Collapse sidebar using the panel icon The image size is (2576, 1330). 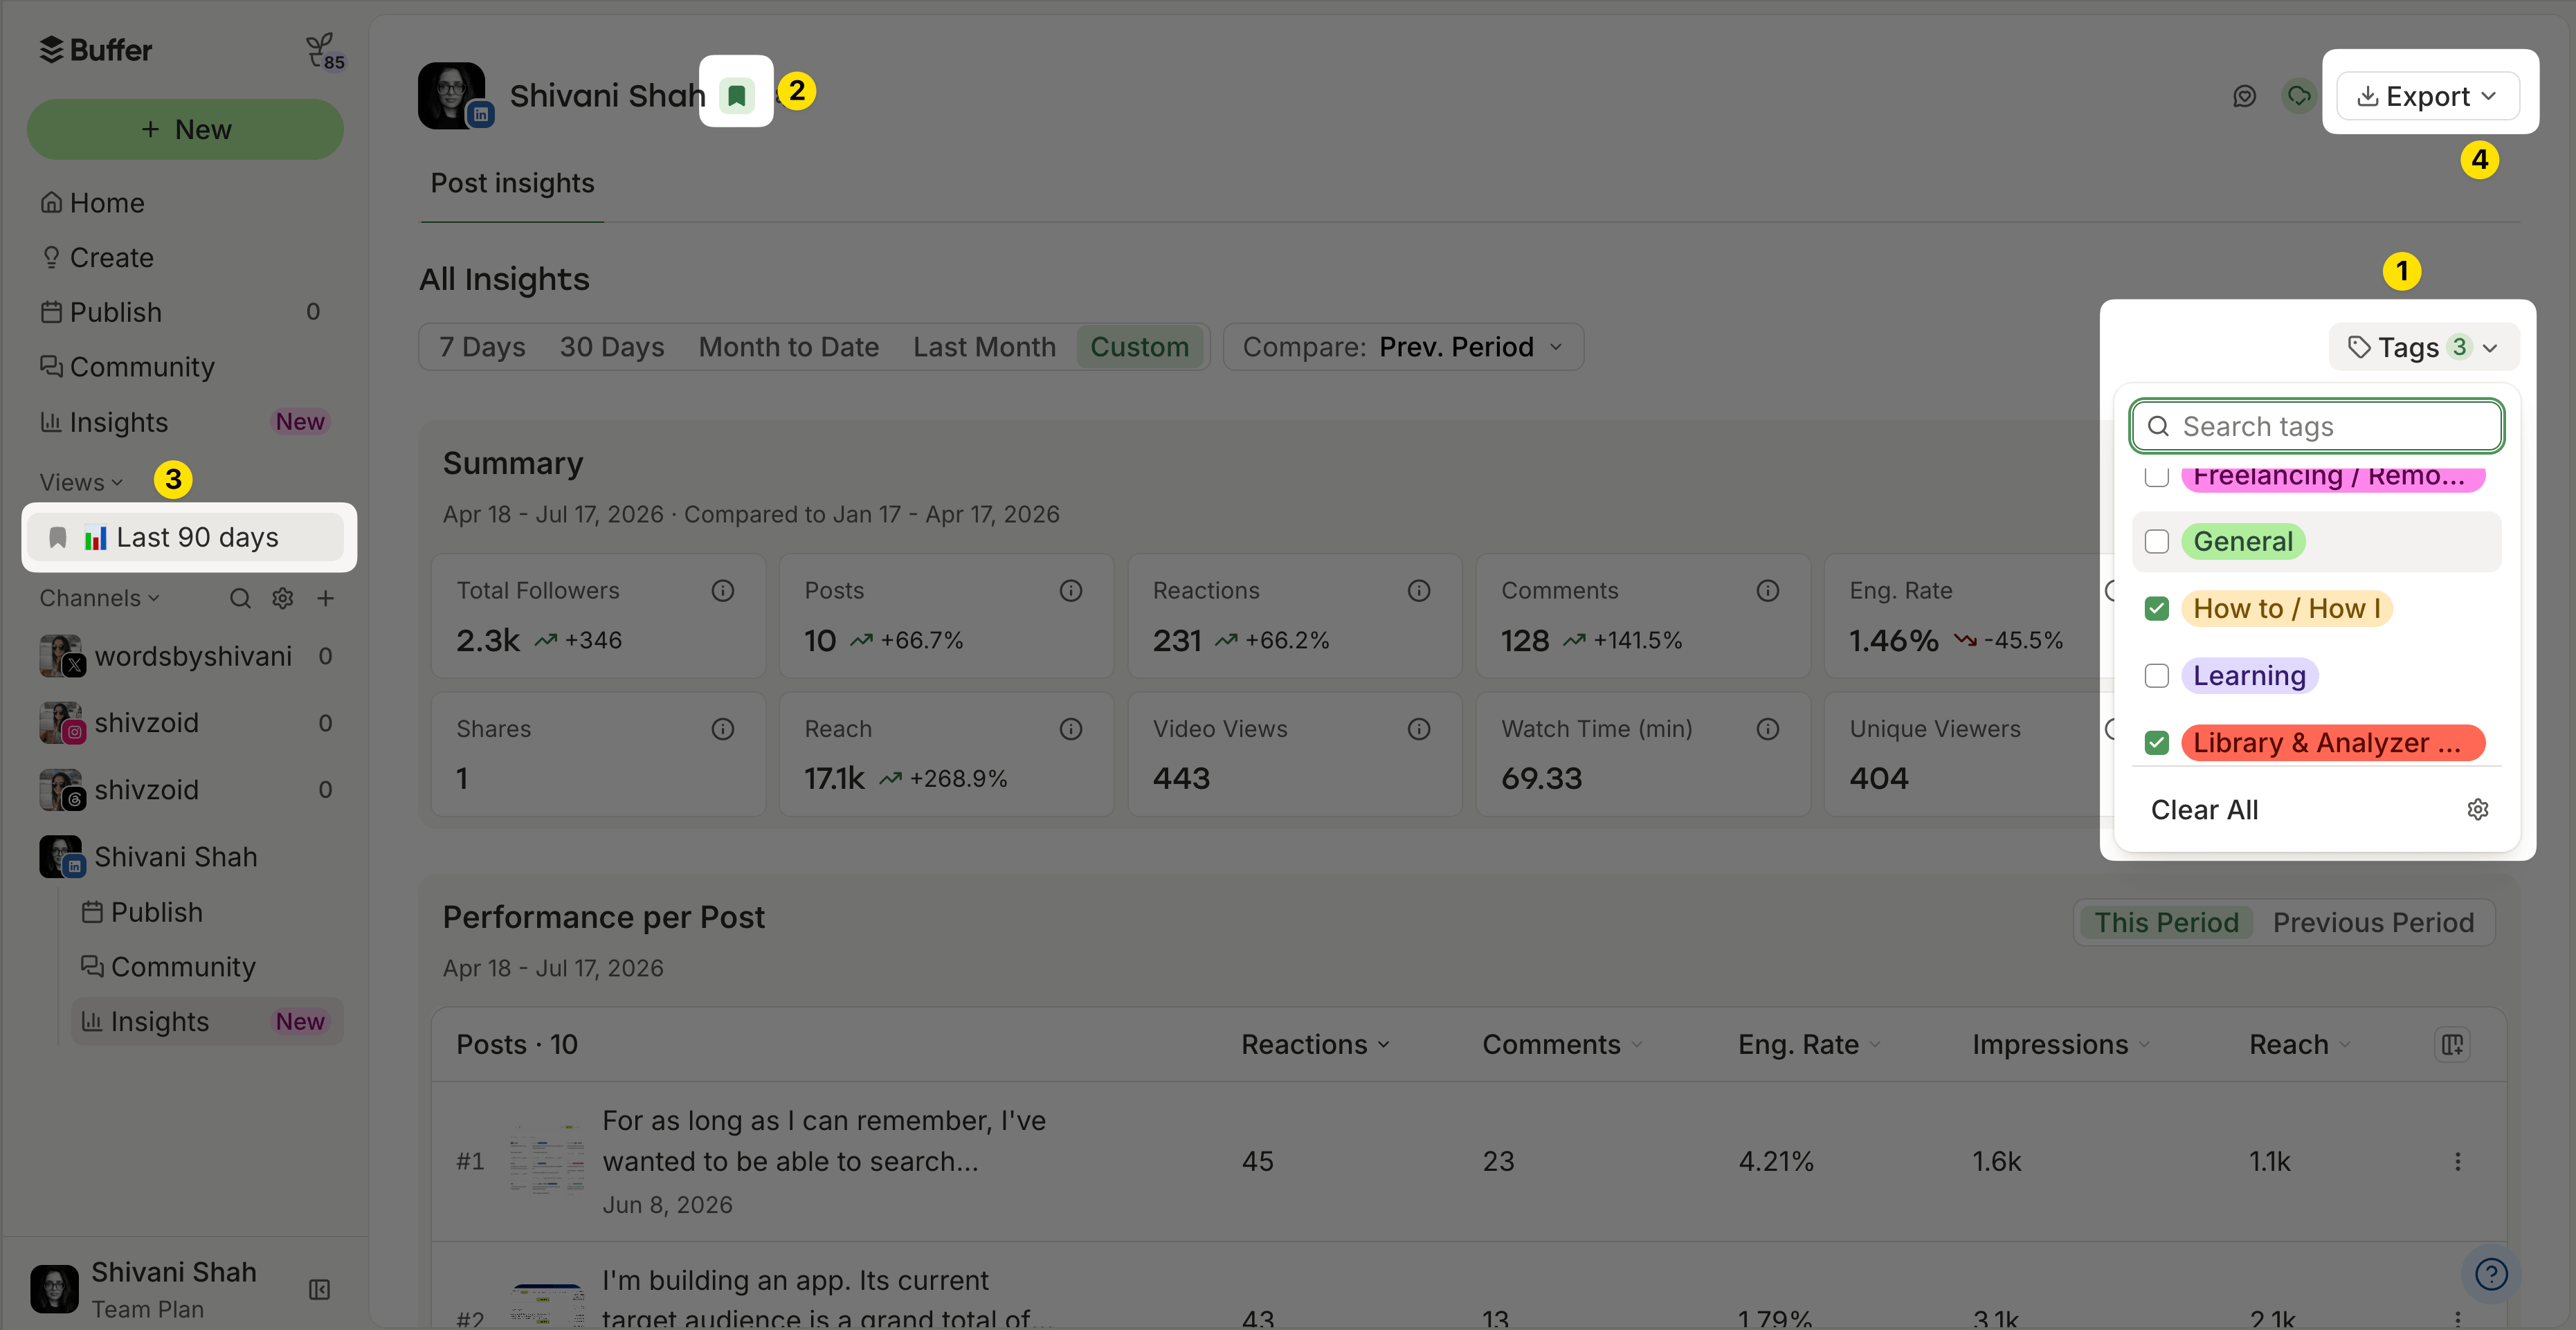coord(319,1289)
